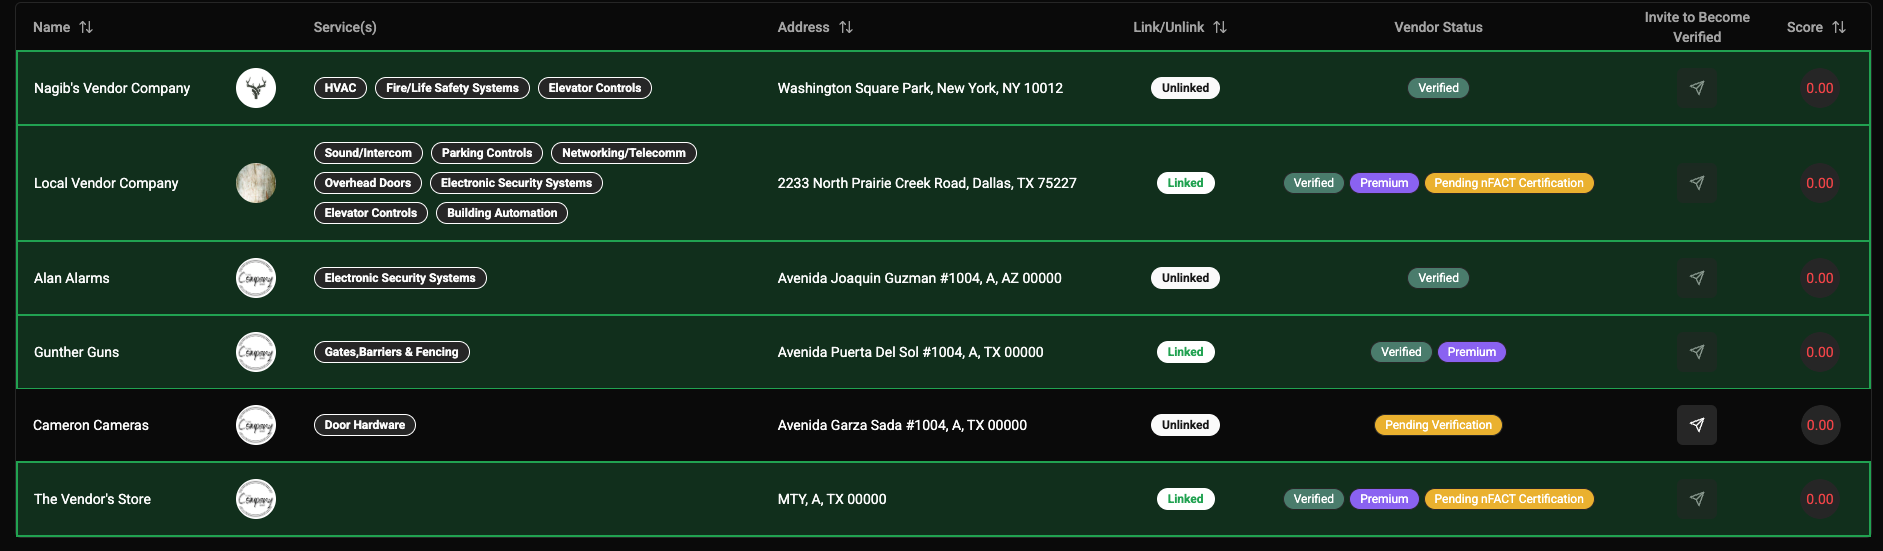Open Local Vendor Company logo image
1883x551 pixels.
coord(256,183)
